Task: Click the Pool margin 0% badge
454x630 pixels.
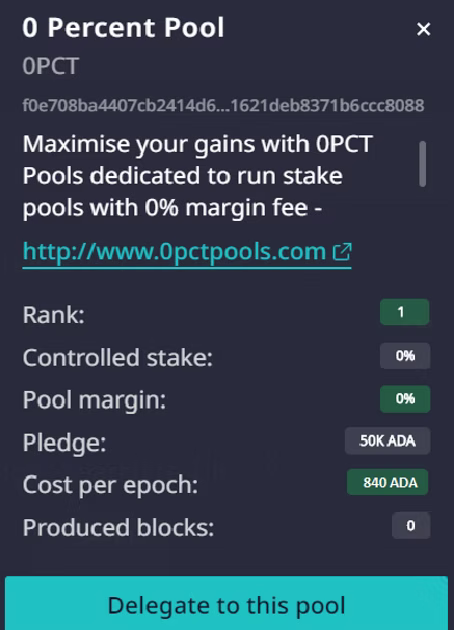Action: tap(405, 399)
